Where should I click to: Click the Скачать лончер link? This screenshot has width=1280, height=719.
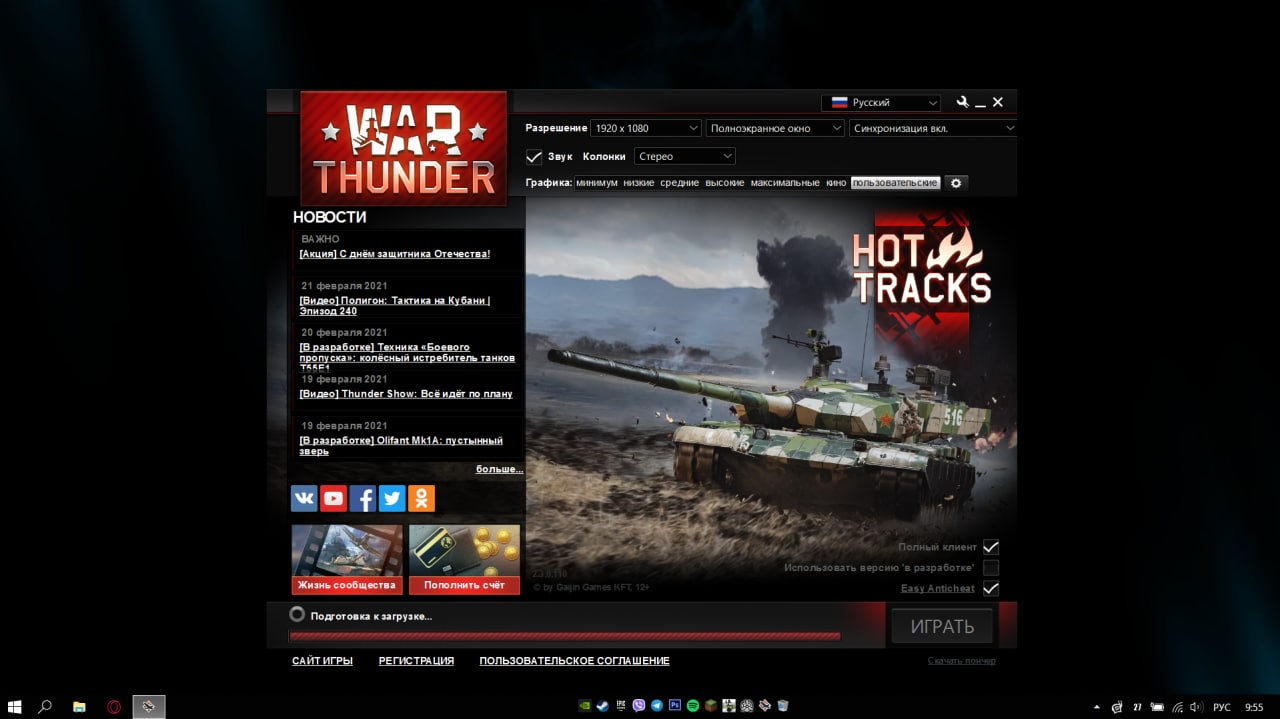tap(961, 661)
